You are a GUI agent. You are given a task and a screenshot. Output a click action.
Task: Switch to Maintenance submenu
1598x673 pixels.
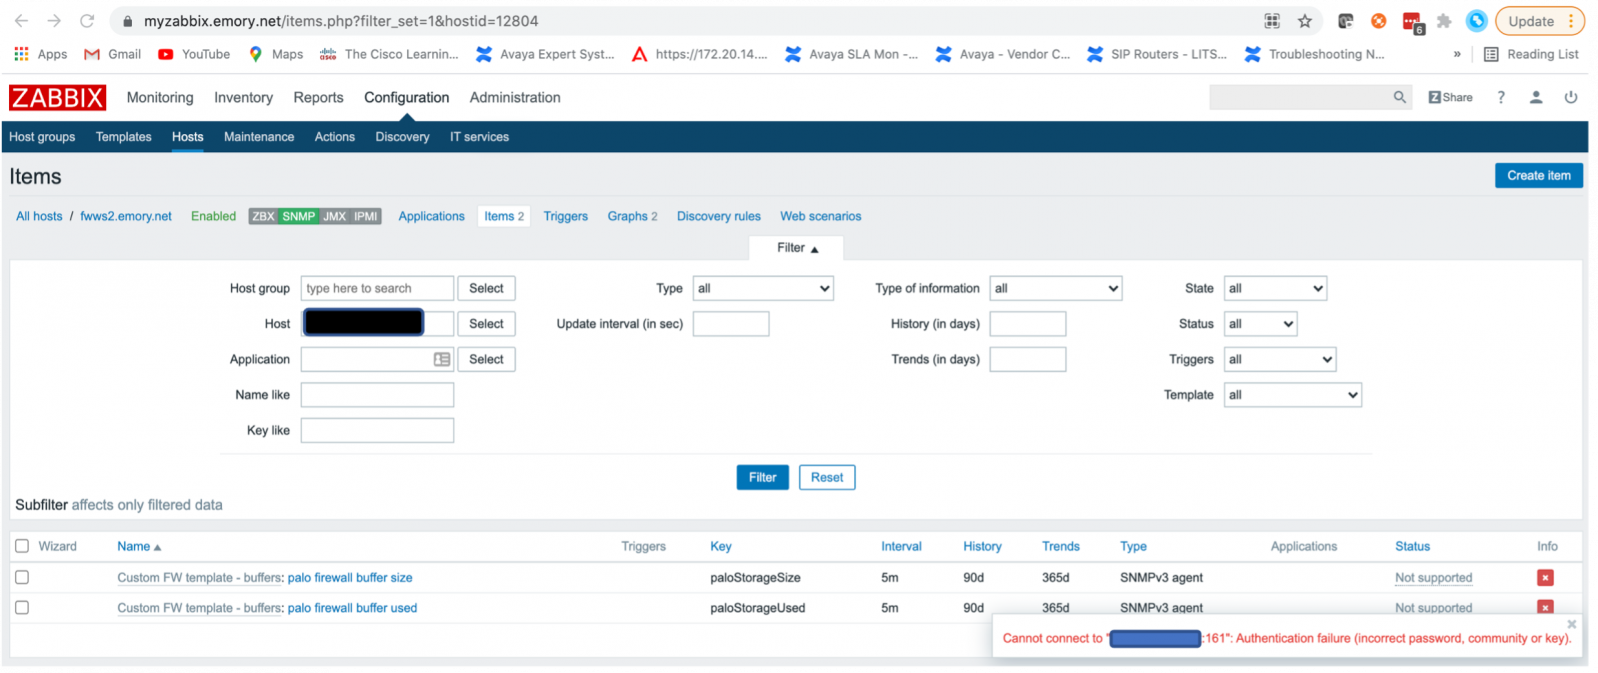(259, 137)
